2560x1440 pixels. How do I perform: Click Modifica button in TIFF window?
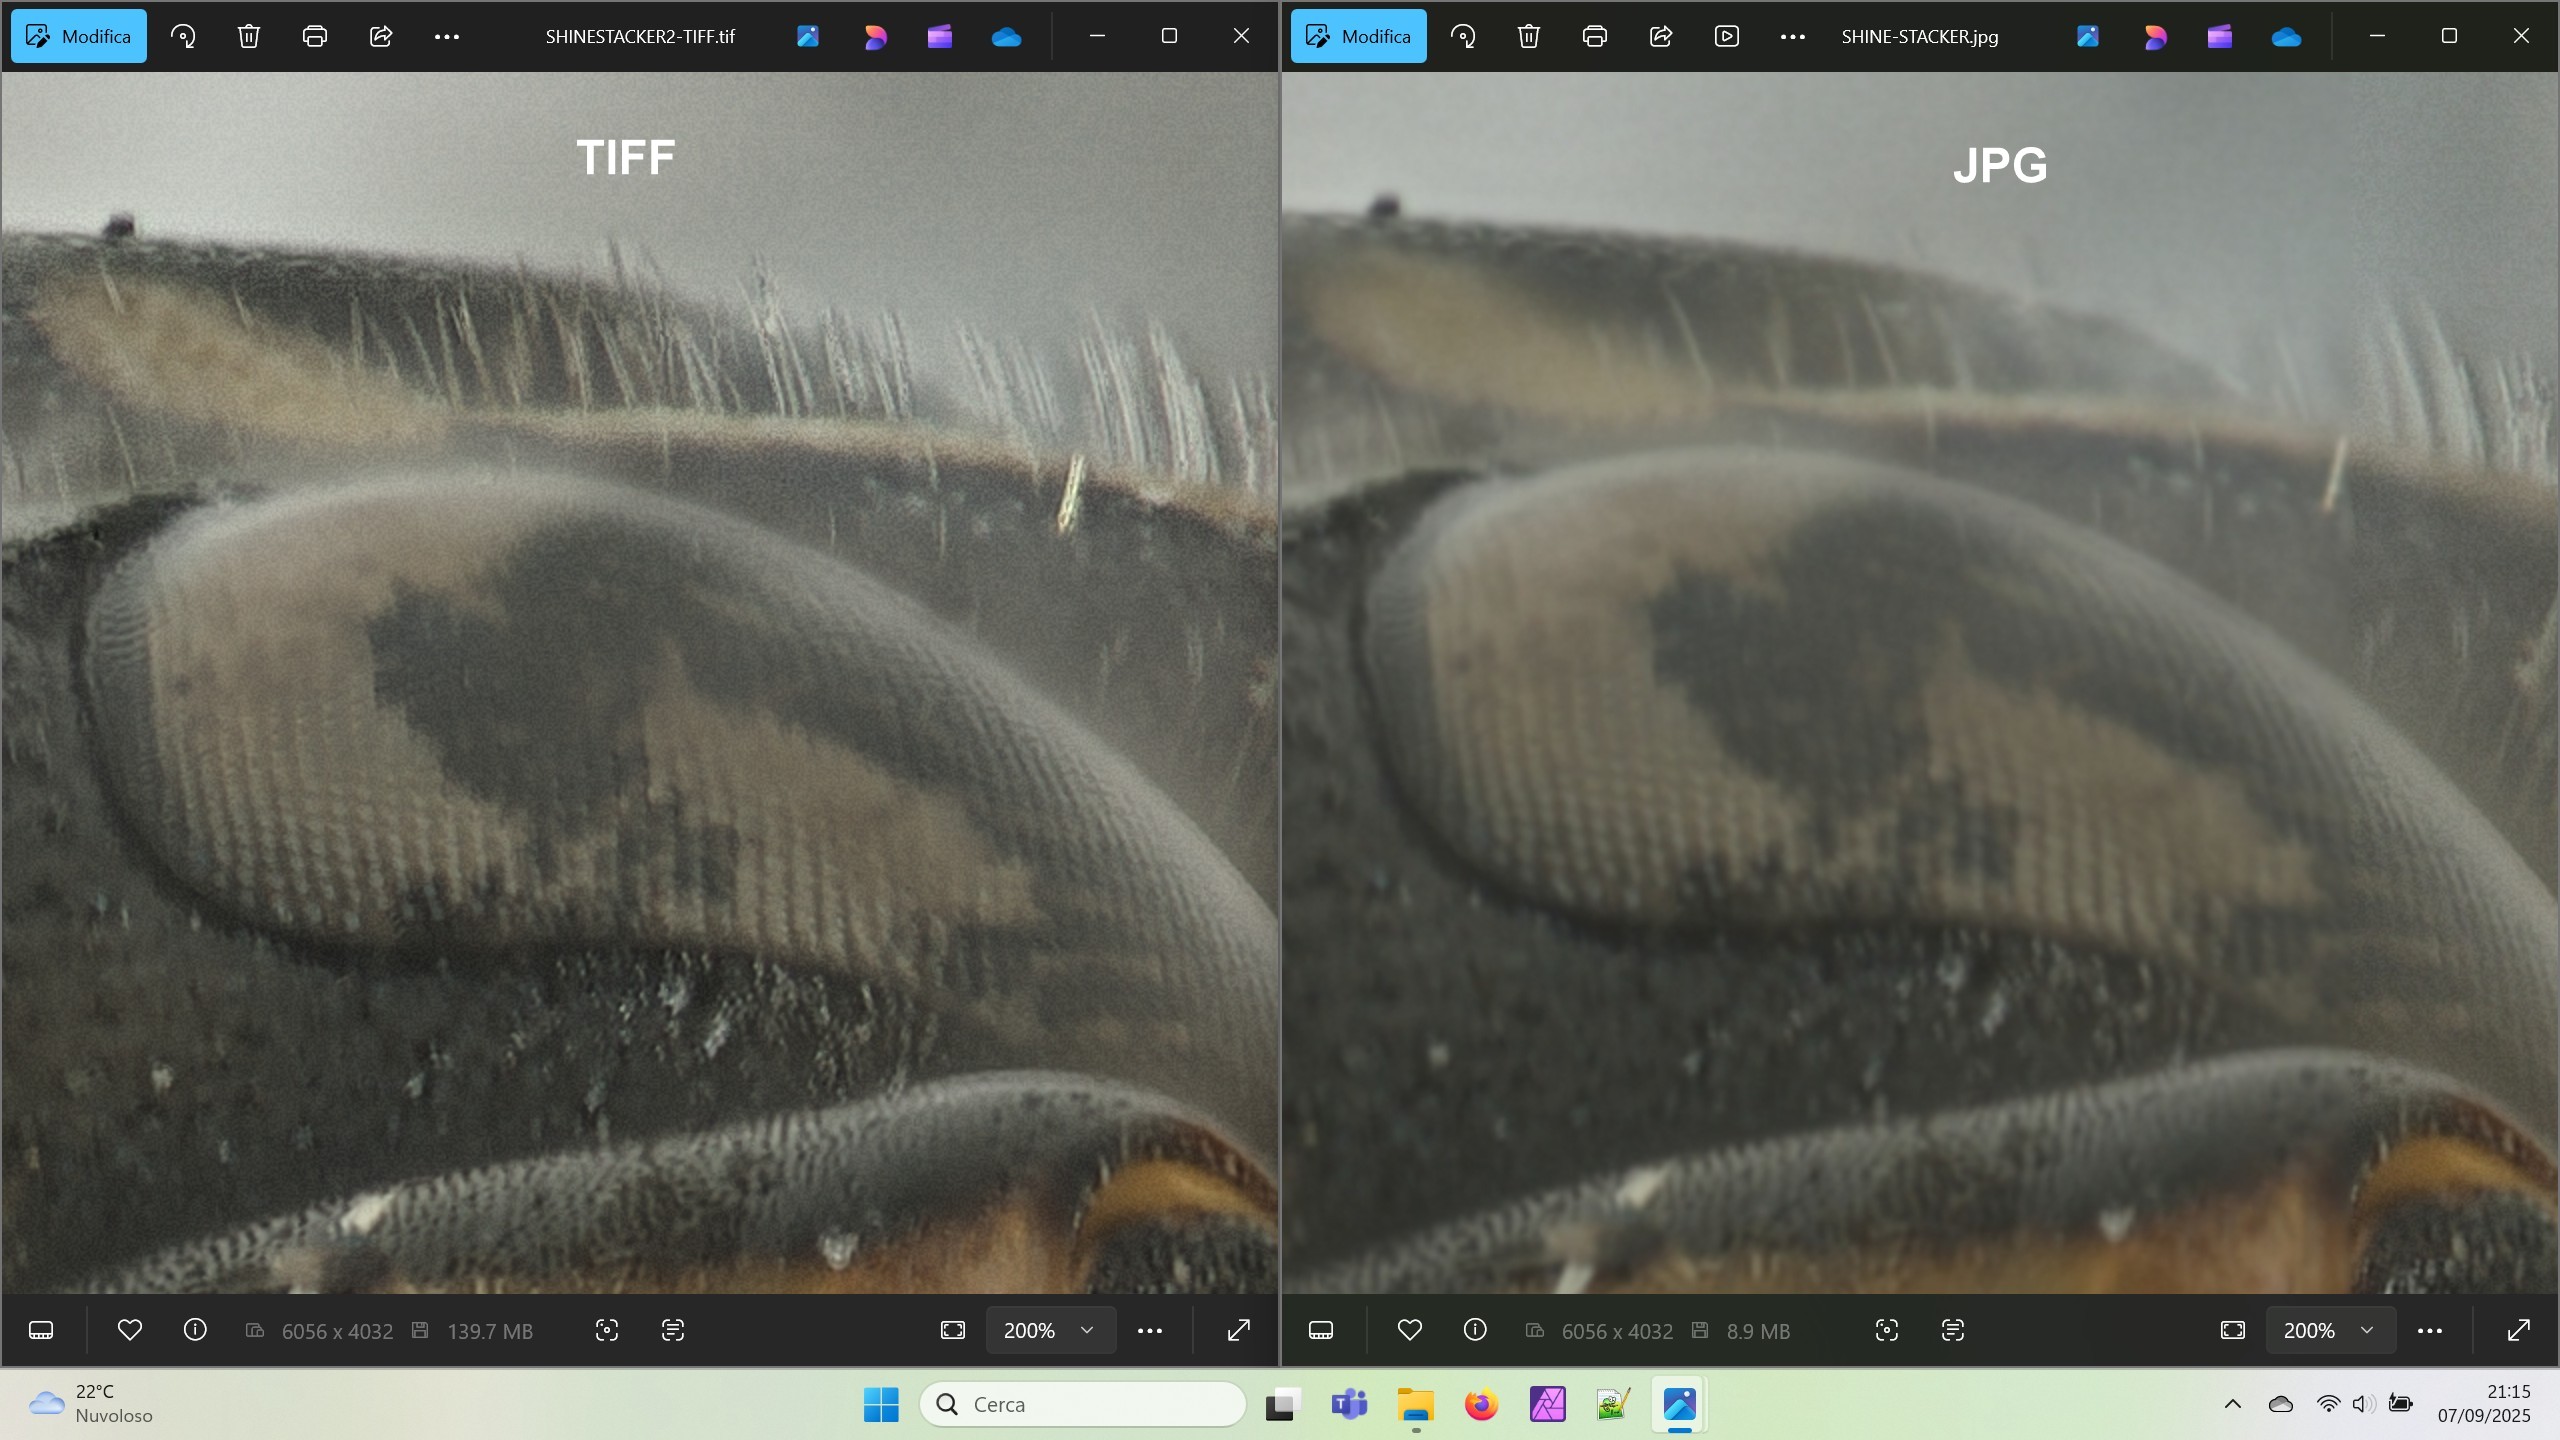pyautogui.click(x=79, y=36)
